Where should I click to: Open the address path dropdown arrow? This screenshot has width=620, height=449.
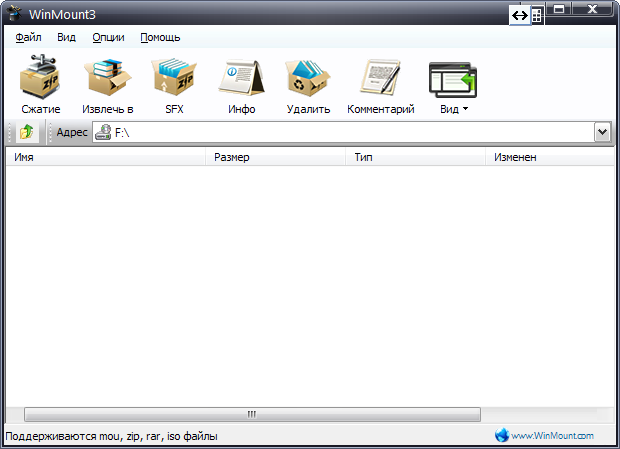[x=602, y=132]
